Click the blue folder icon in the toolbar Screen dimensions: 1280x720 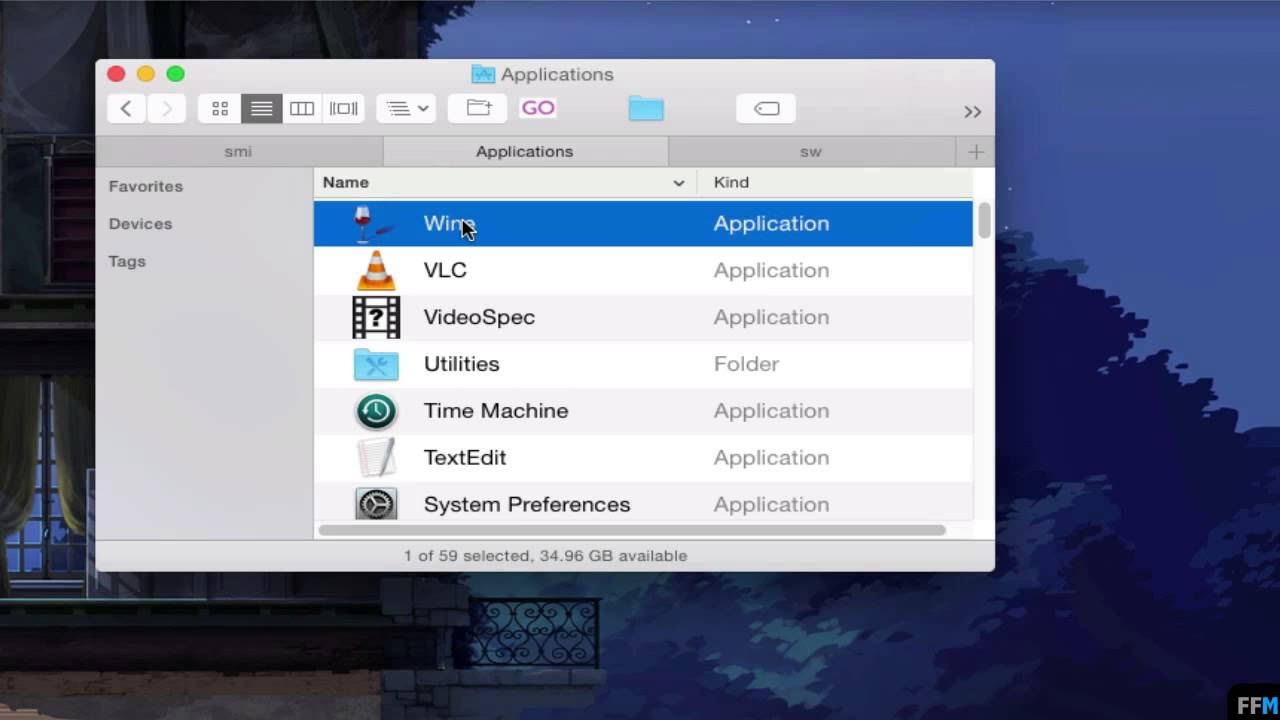pyautogui.click(x=646, y=109)
